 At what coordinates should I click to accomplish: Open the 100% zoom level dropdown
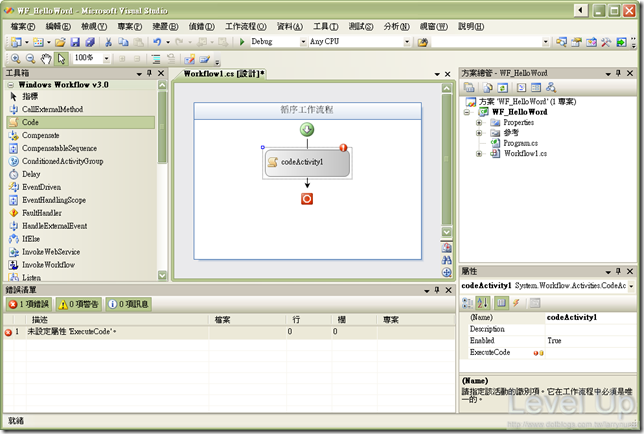106,59
